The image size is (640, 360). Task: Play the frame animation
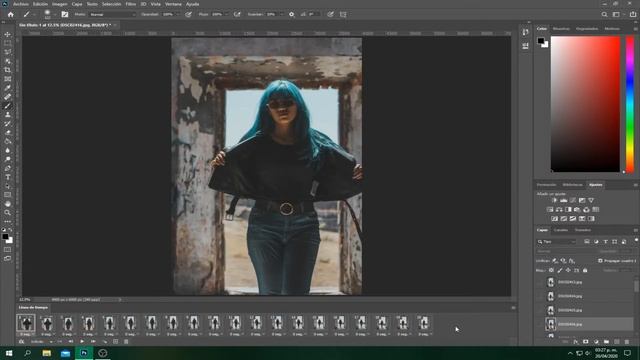82,341
